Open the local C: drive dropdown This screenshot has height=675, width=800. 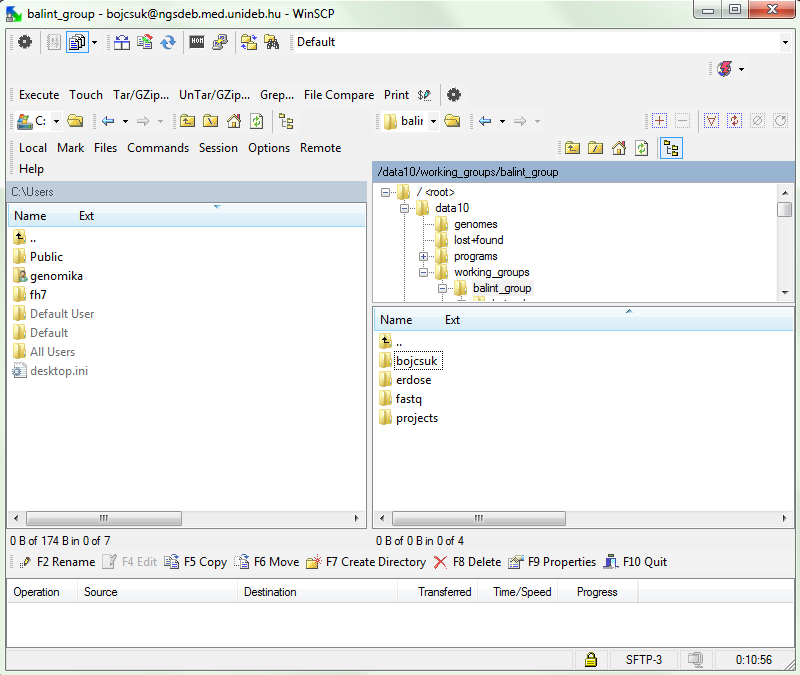tap(56, 121)
